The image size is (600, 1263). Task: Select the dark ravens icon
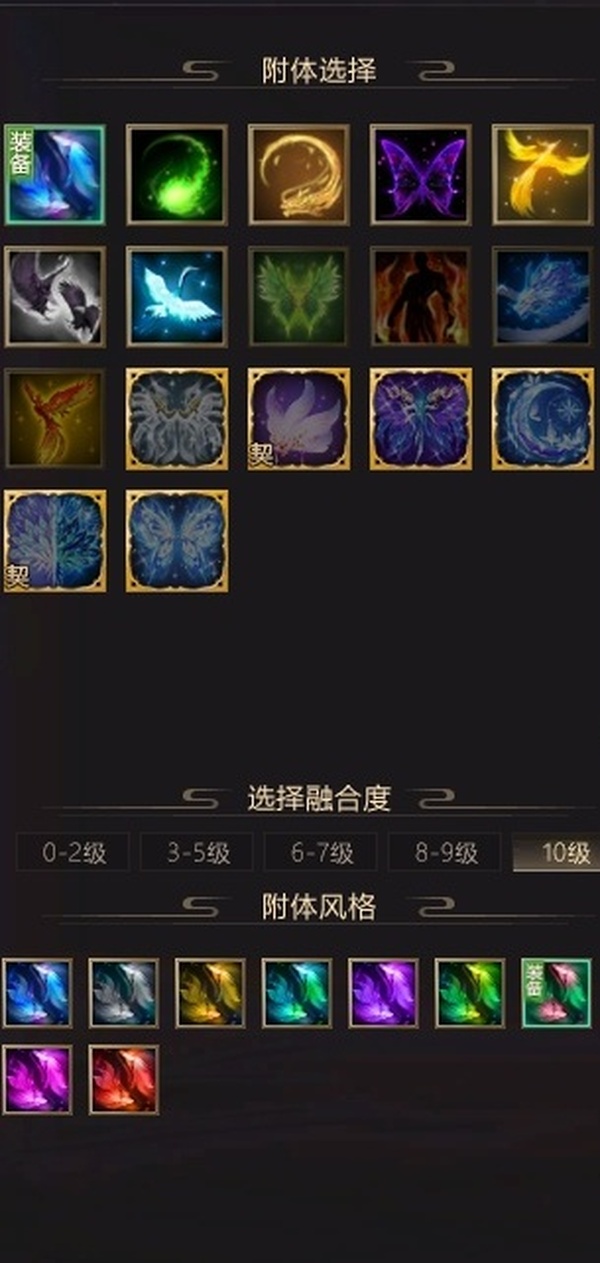[55, 297]
